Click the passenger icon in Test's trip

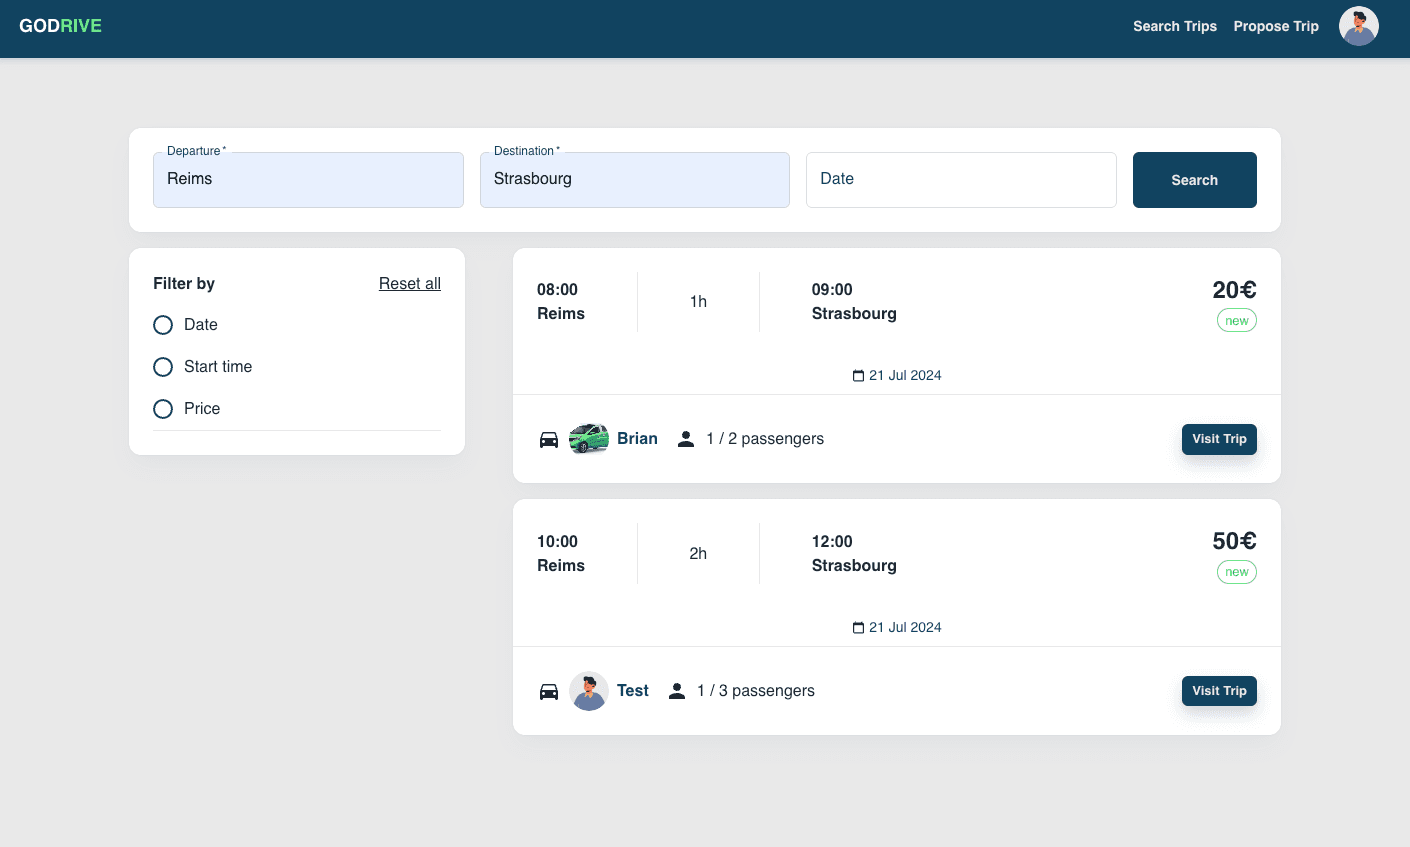(677, 691)
